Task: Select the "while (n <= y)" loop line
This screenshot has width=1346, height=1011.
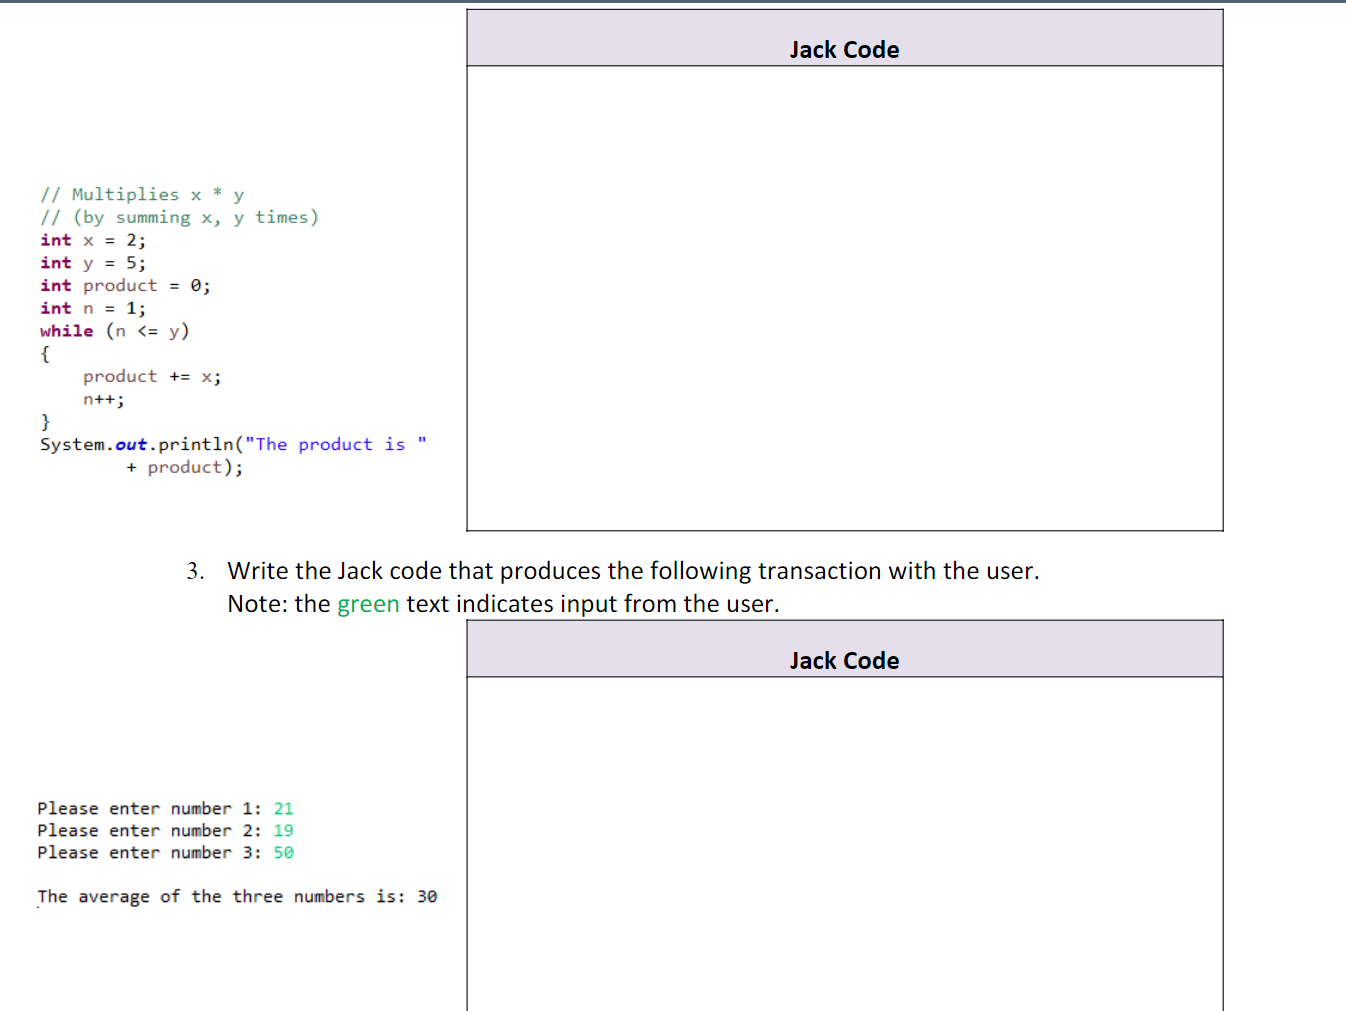Action: point(115,330)
